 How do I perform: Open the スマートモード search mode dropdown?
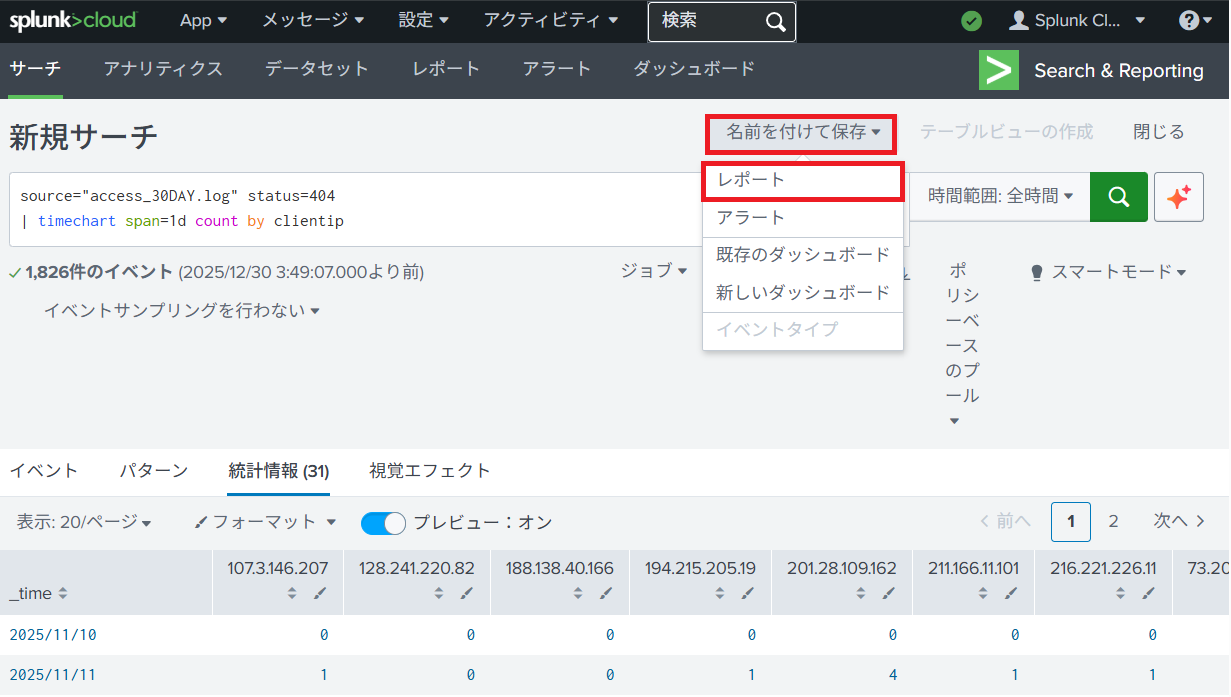(x=1108, y=272)
